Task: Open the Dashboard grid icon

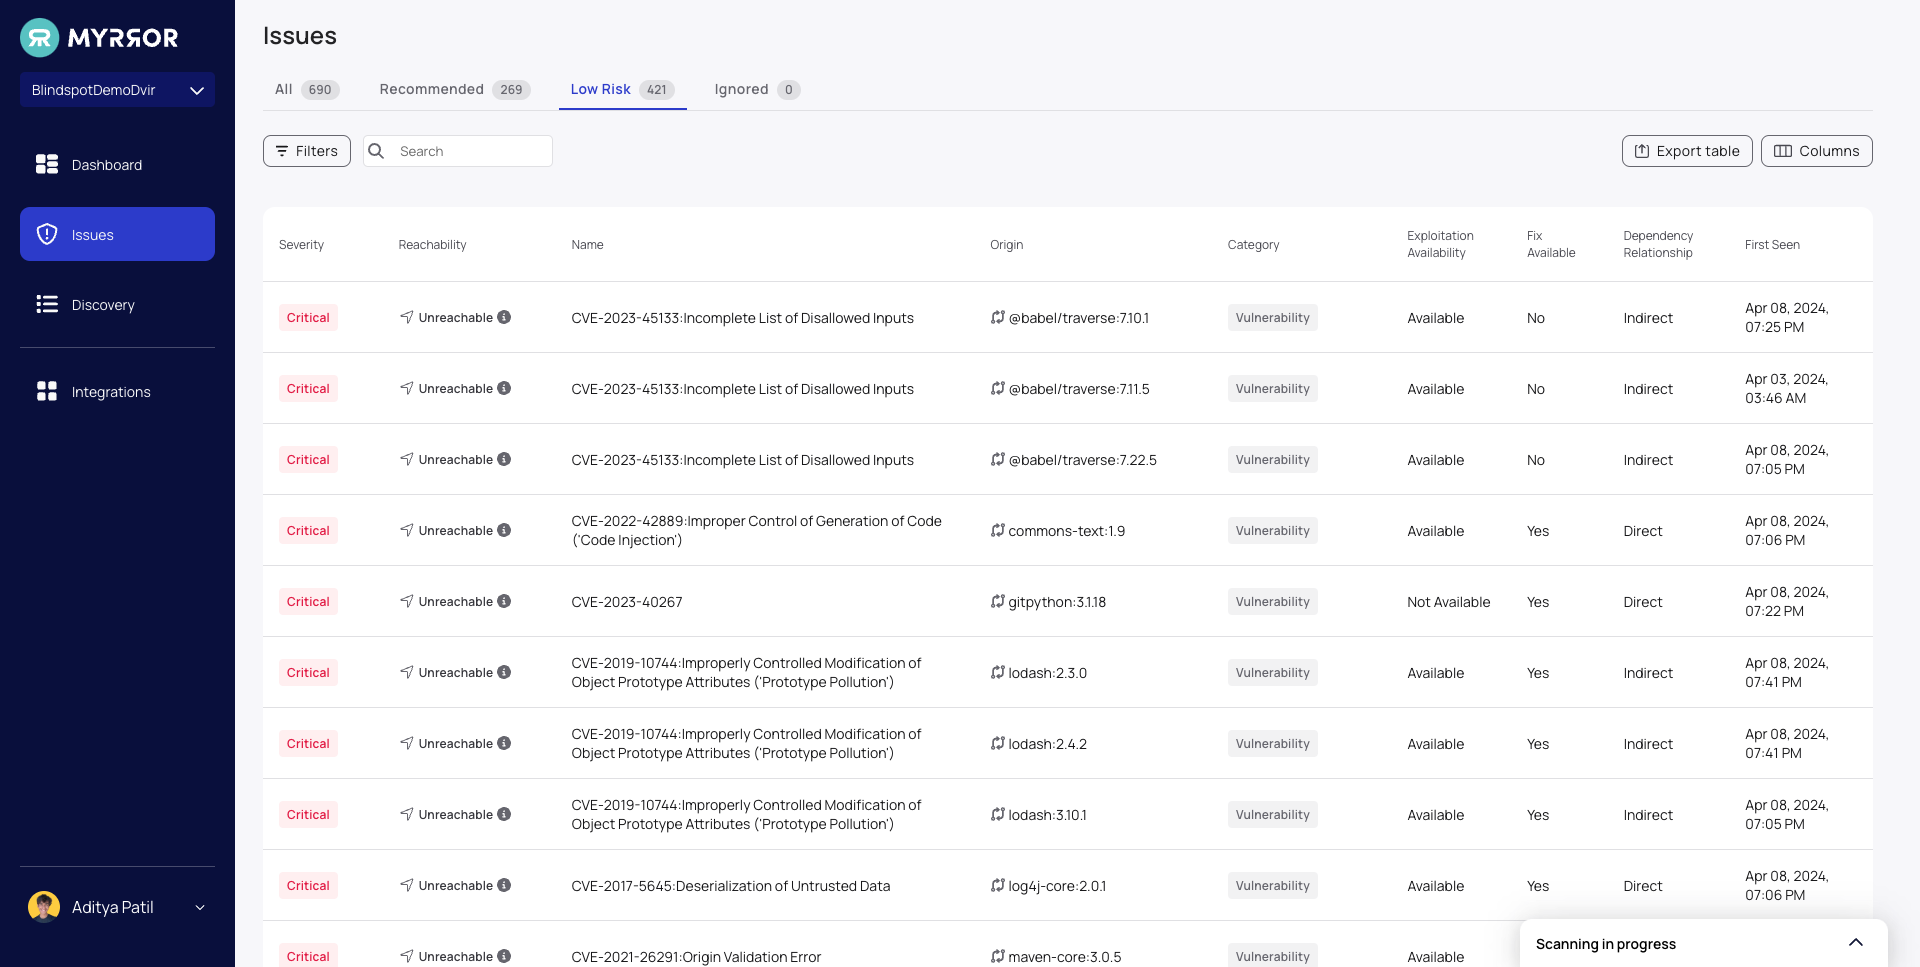Action: click(47, 164)
